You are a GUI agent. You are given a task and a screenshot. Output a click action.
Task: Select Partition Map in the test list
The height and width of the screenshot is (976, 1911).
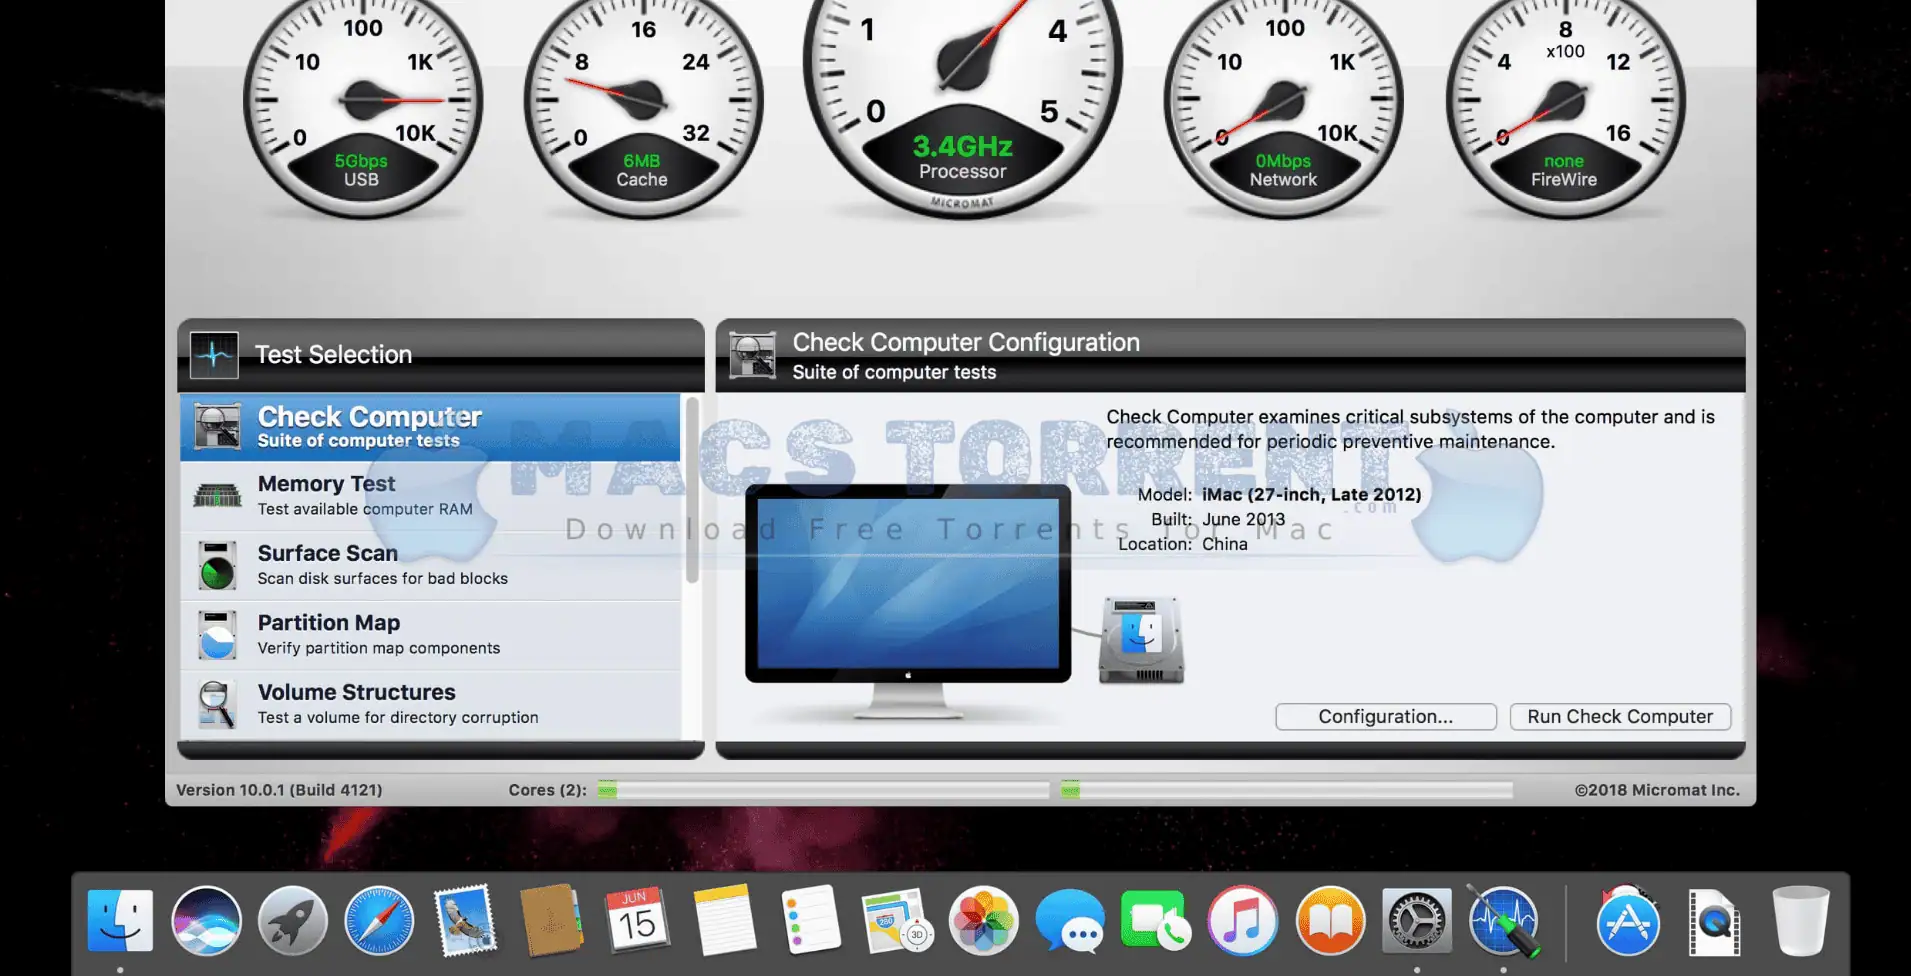click(430, 635)
